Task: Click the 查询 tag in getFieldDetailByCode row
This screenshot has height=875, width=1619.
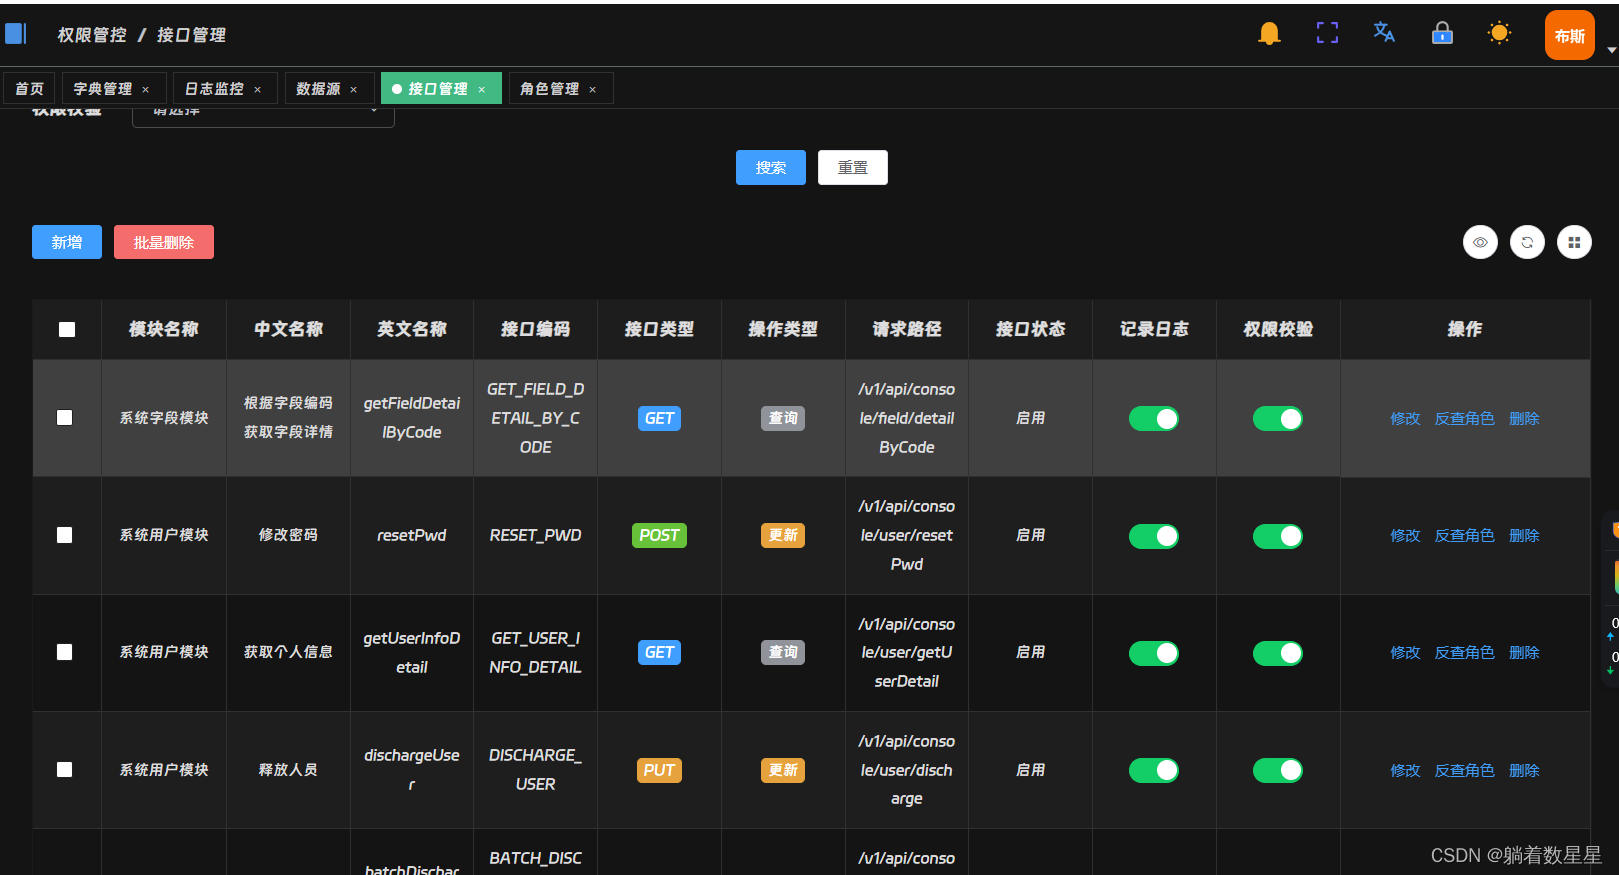Action: [783, 418]
